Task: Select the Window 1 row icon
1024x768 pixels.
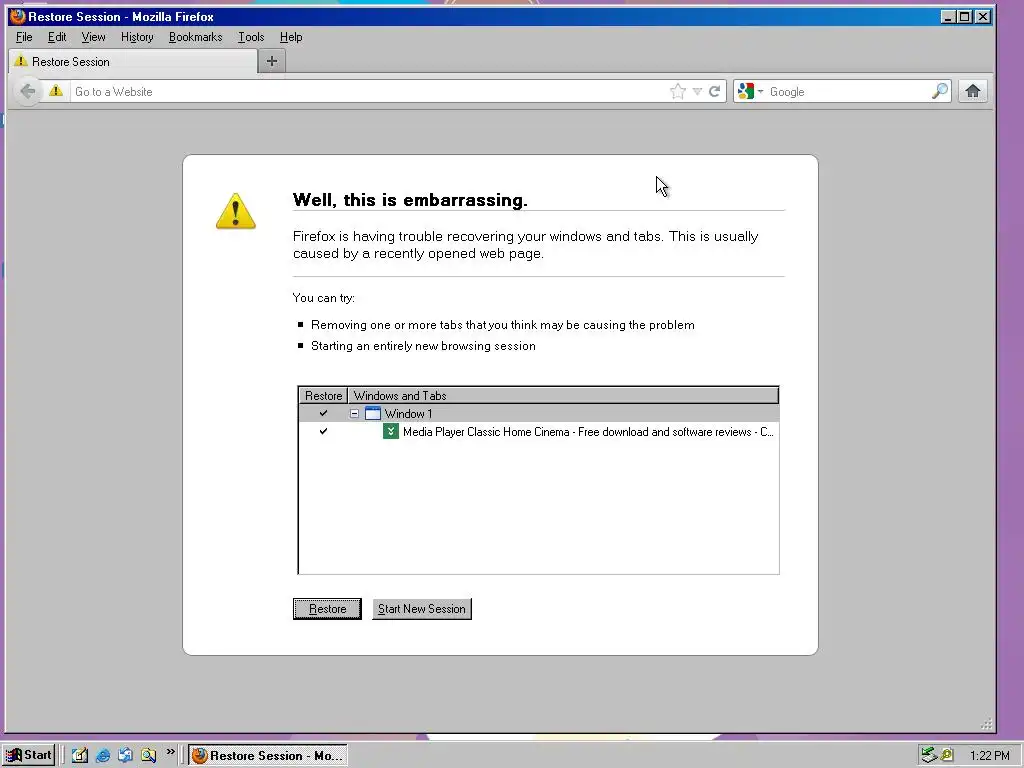Action: coord(373,413)
